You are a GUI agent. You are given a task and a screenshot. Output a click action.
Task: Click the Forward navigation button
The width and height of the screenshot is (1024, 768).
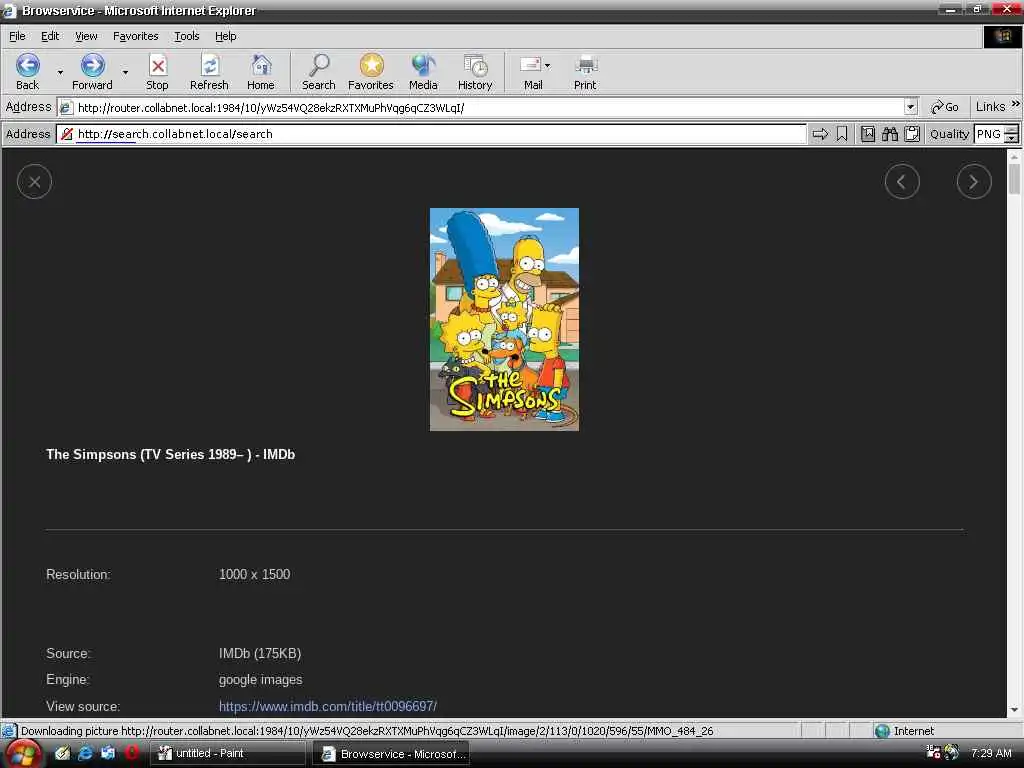(x=92, y=72)
